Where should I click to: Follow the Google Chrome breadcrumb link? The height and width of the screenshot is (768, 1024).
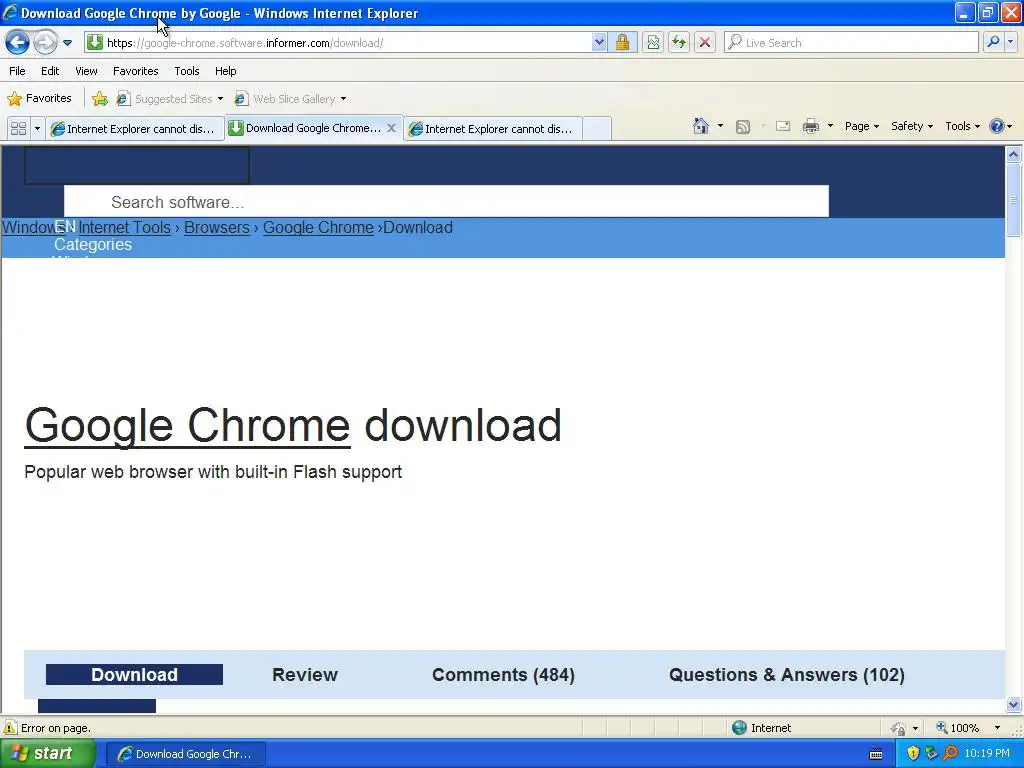coord(318,227)
